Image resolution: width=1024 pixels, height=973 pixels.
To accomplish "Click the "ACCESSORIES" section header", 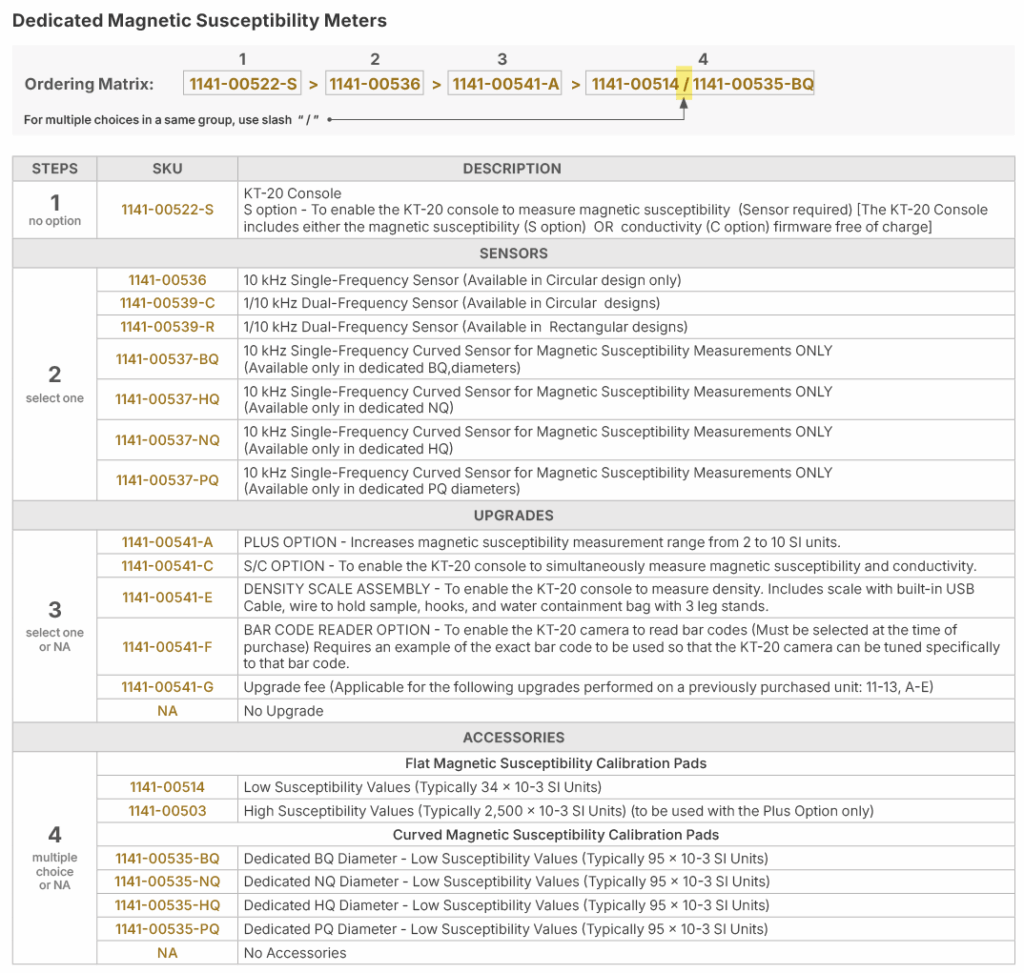I will tap(513, 737).
